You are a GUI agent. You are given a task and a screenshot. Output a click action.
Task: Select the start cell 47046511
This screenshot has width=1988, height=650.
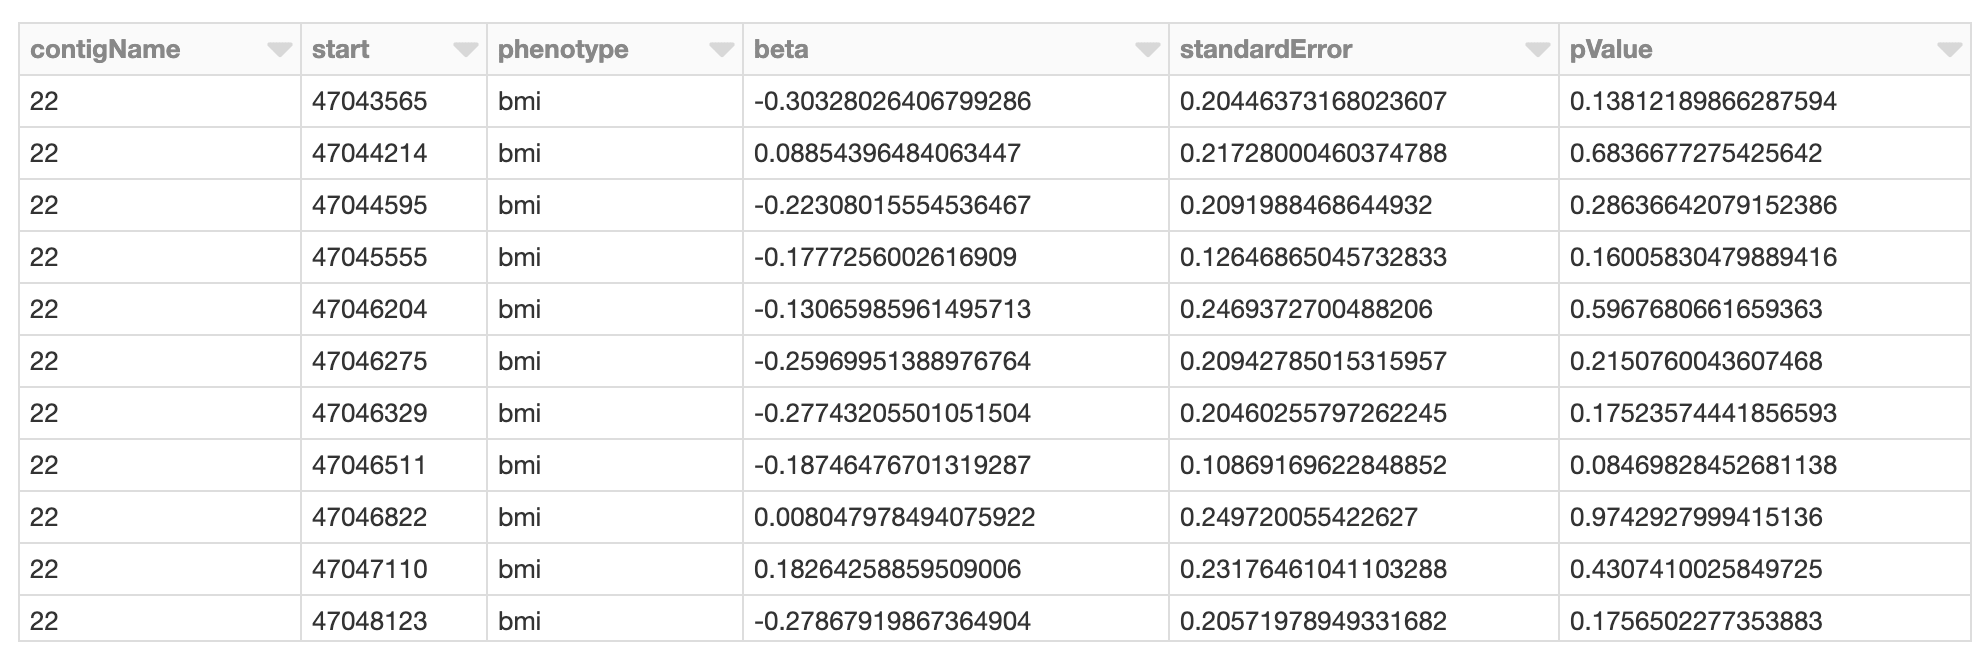(x=369, y=466)
